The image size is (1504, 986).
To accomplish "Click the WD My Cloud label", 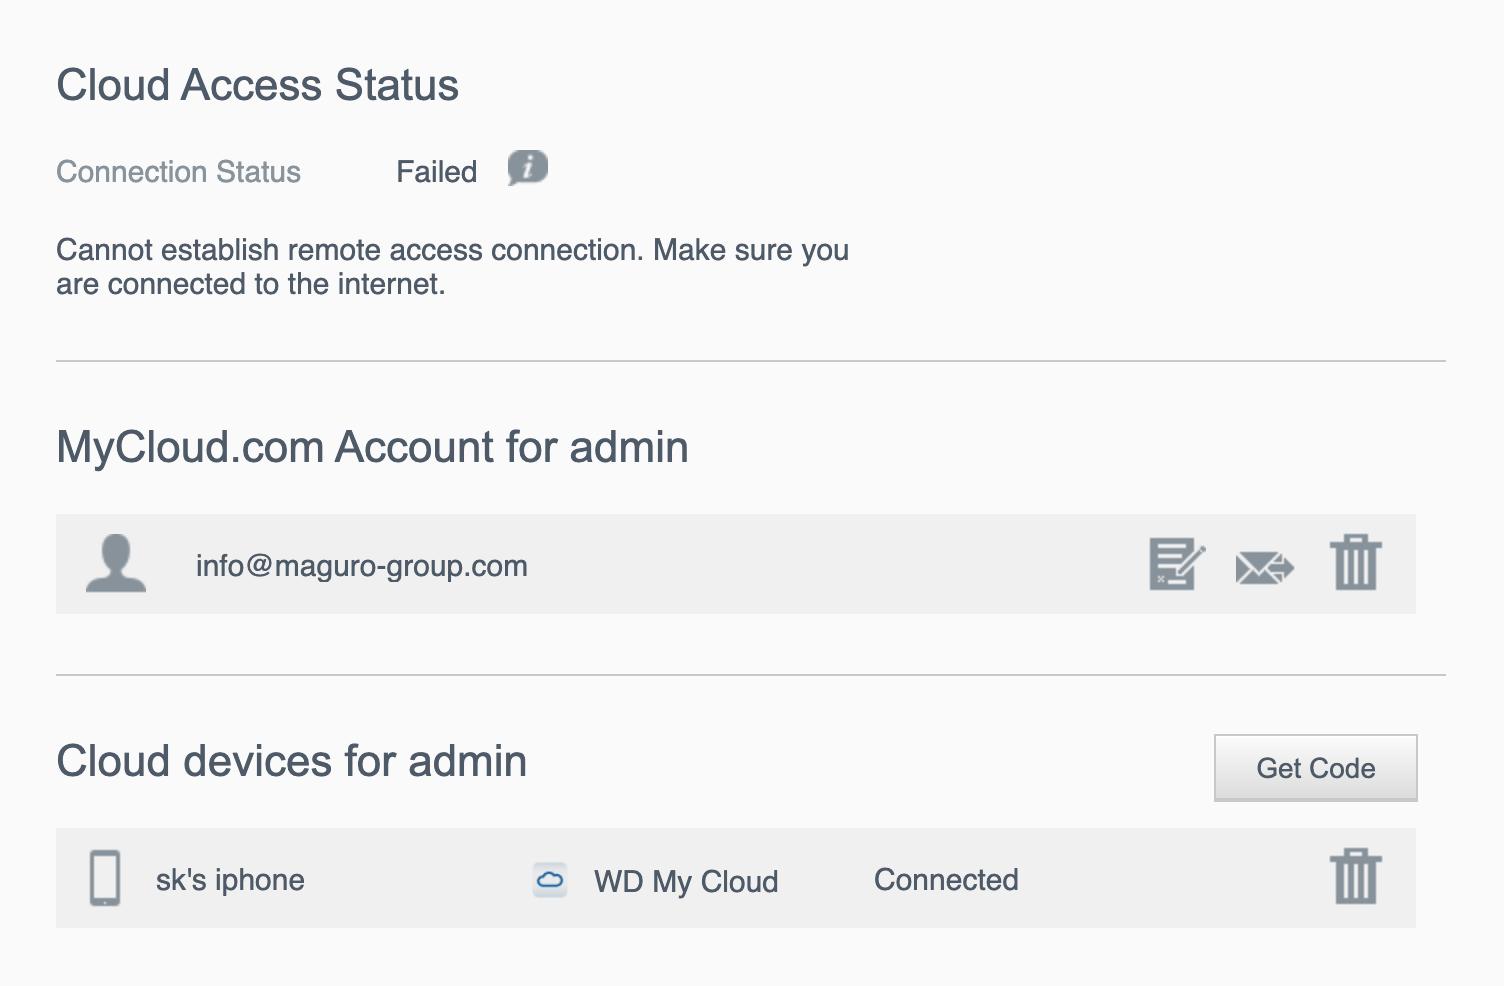I will click(x=686, y=881).
